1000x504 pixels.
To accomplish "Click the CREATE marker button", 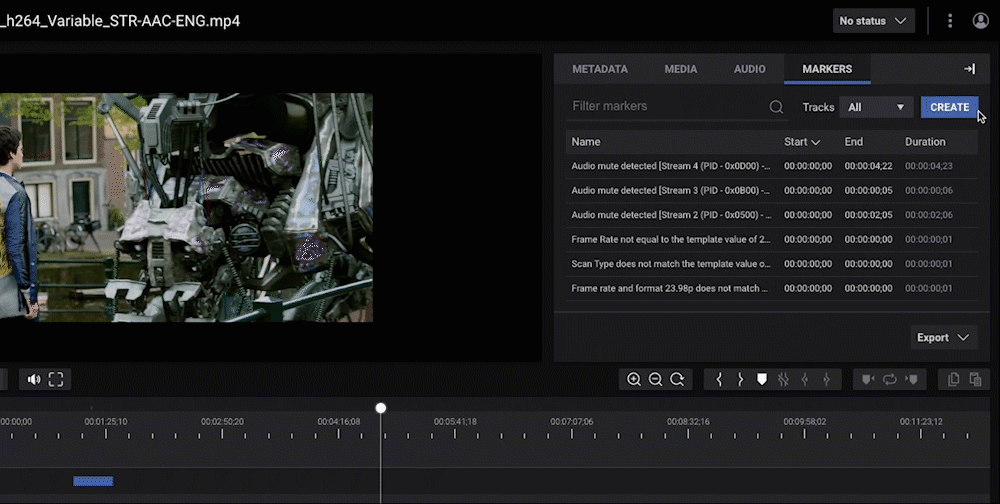I will pos(949,107).
